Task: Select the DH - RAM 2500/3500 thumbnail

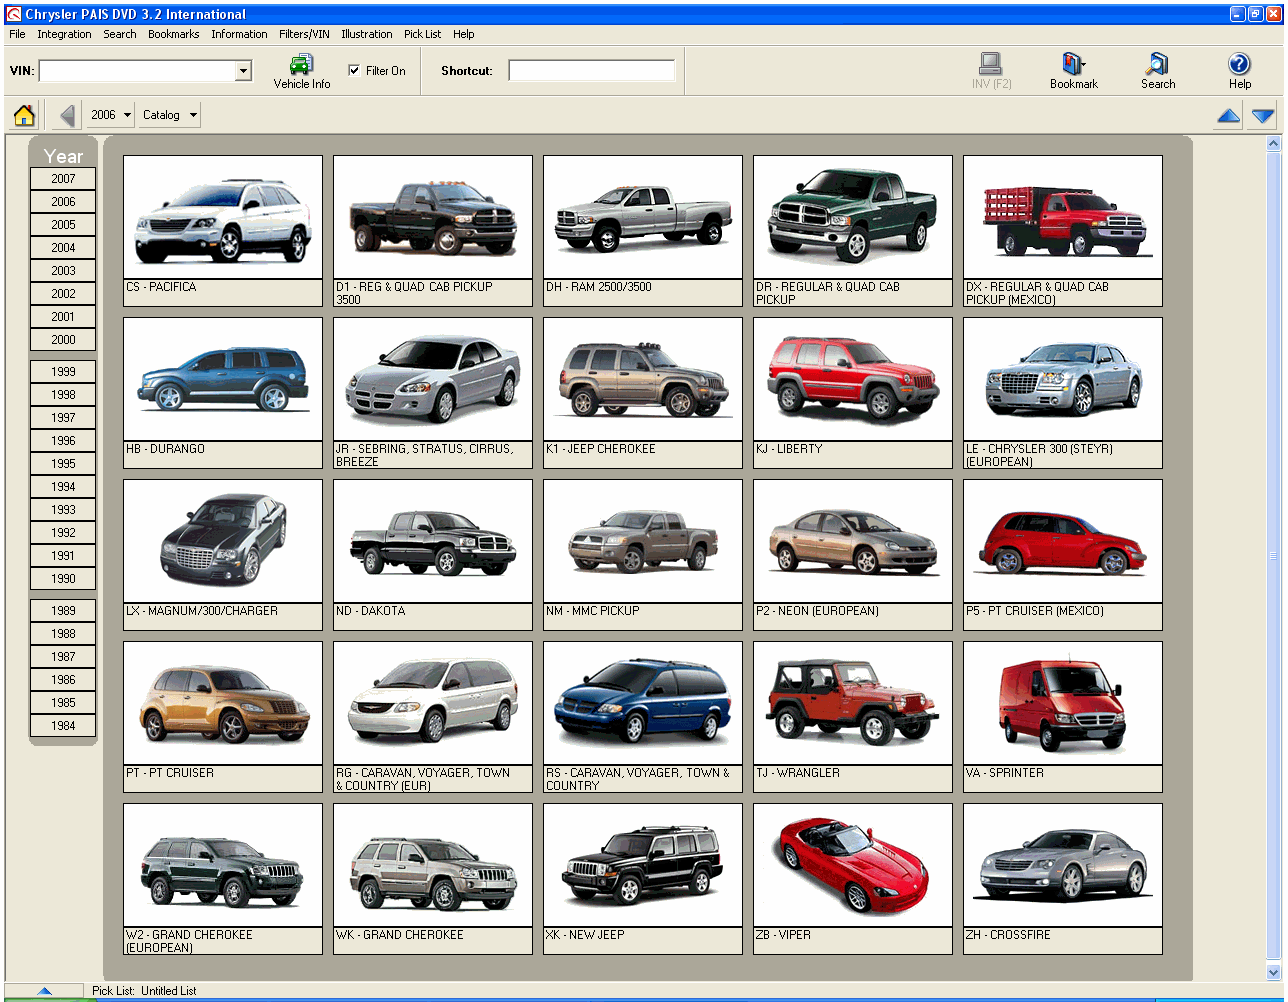Action: (643, 217)
